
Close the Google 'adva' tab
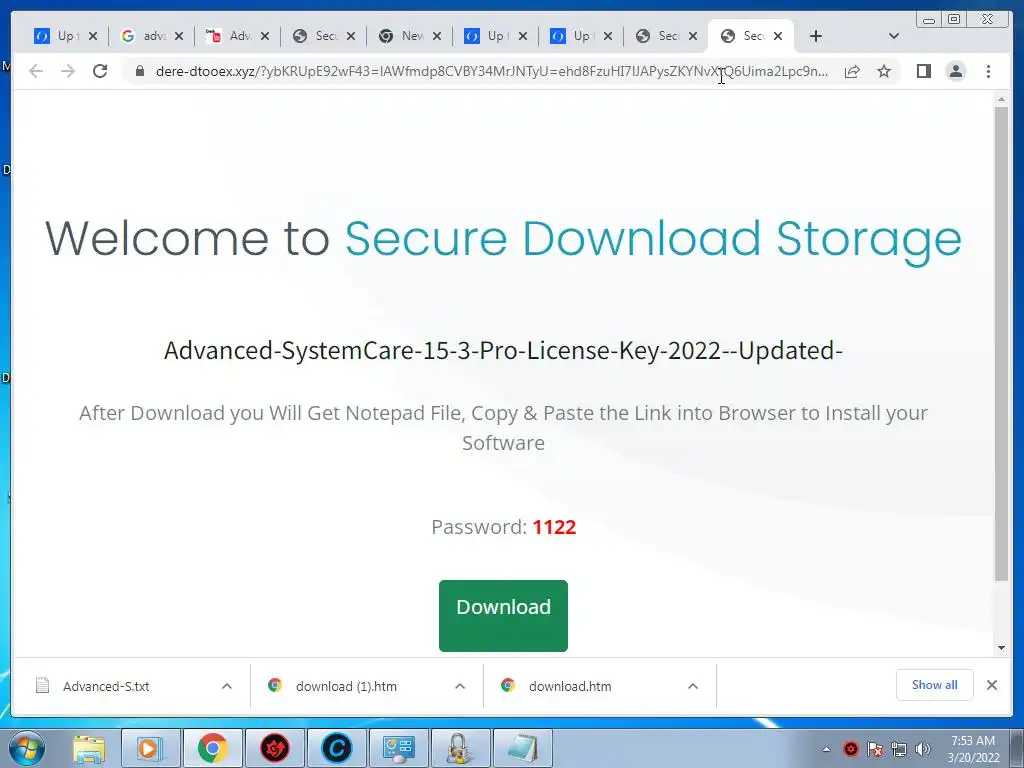click(x=179, y=36)
